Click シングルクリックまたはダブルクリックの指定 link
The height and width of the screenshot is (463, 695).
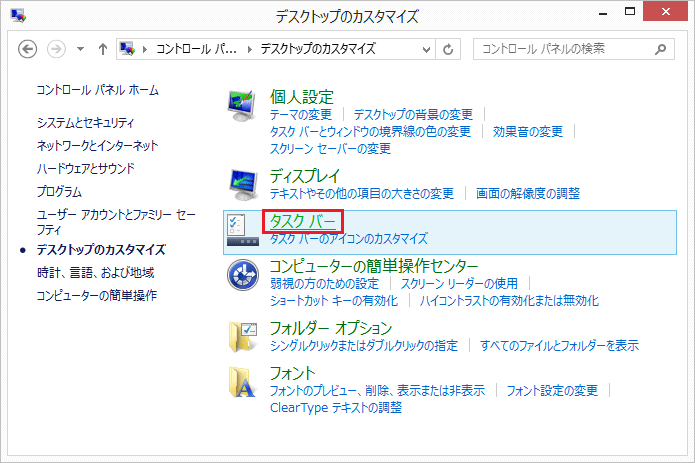pyautogui.click(x=364, y=345)
